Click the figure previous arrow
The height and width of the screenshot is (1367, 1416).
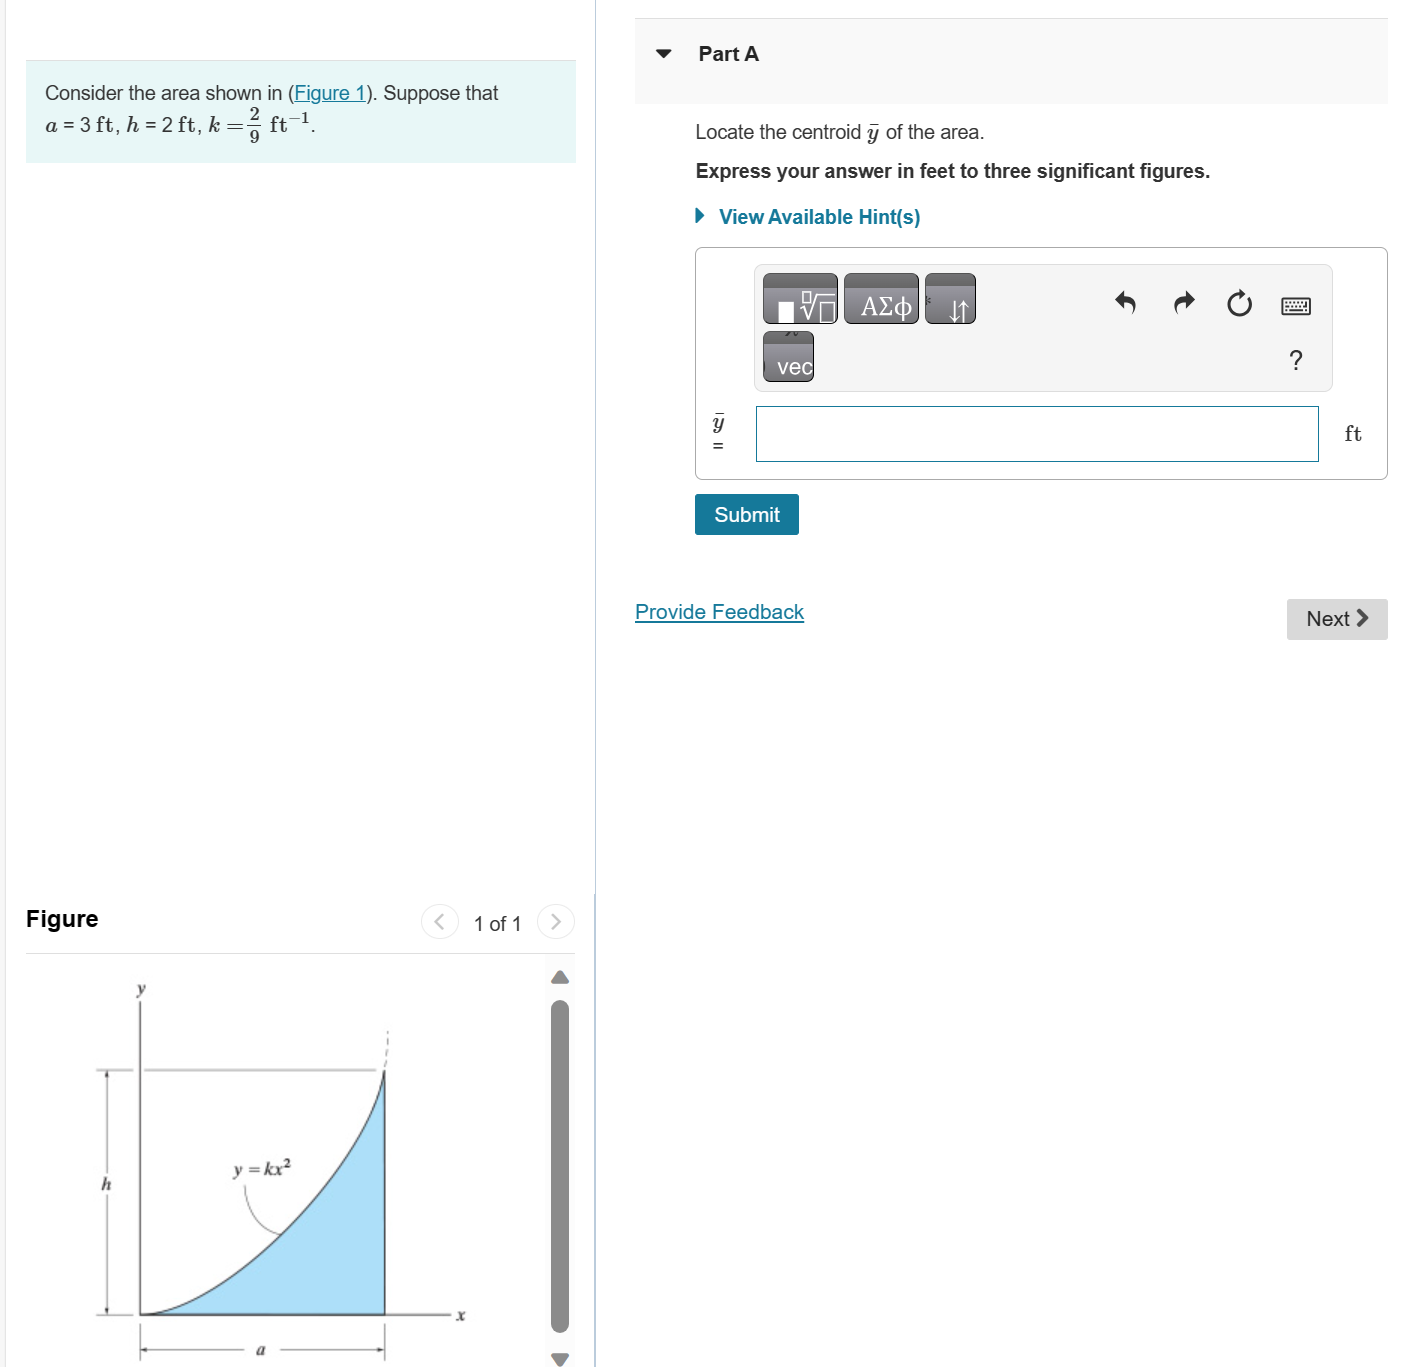pyautogui.click(x=440, y=921)
